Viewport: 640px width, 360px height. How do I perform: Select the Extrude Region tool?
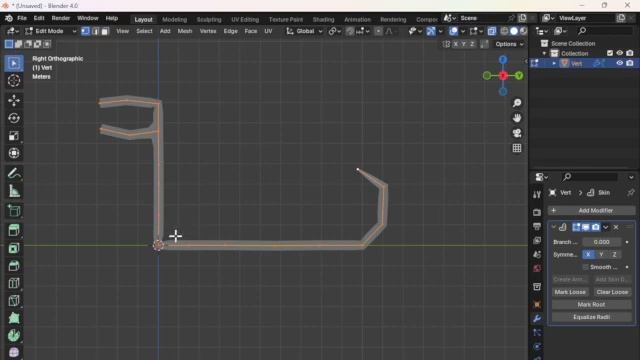pos(14,230)
